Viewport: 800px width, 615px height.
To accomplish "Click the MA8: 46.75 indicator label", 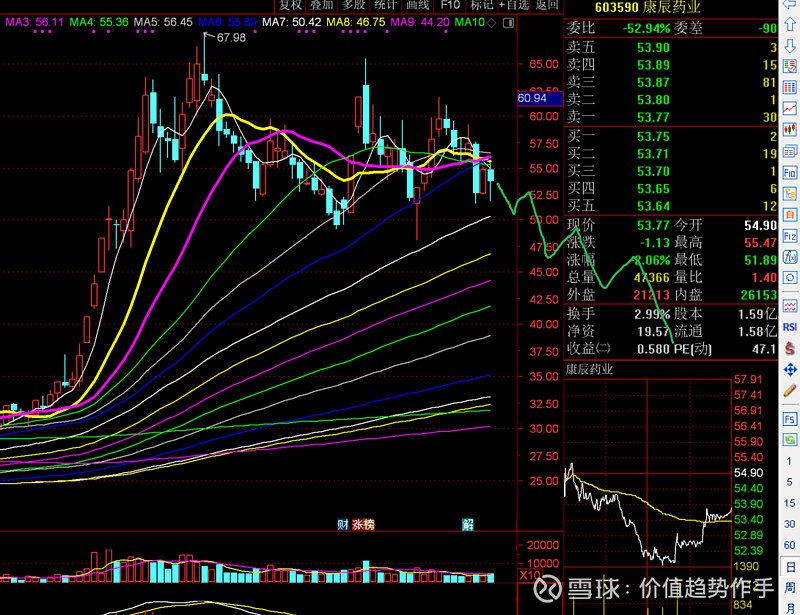I will [x=356, y=22].
